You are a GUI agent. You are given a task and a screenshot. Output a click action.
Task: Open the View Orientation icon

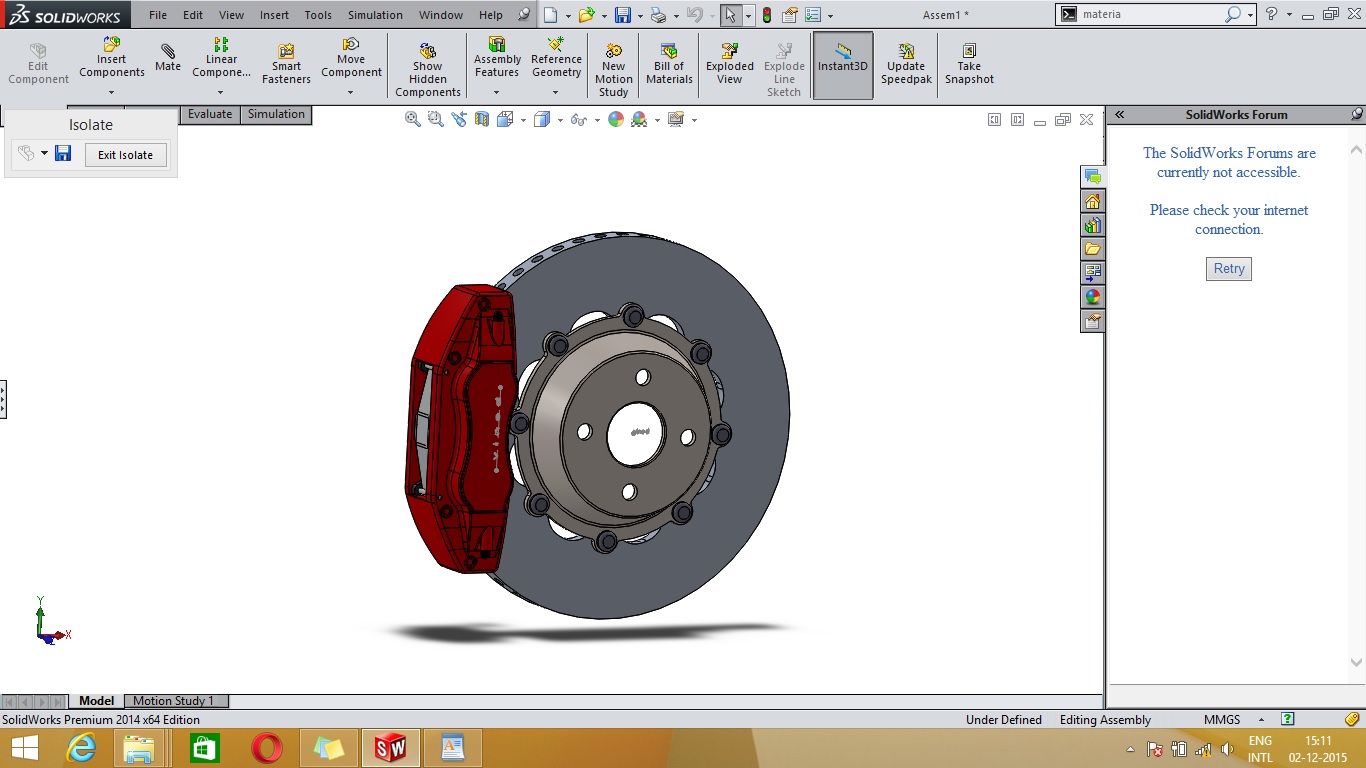pos(505,119)
